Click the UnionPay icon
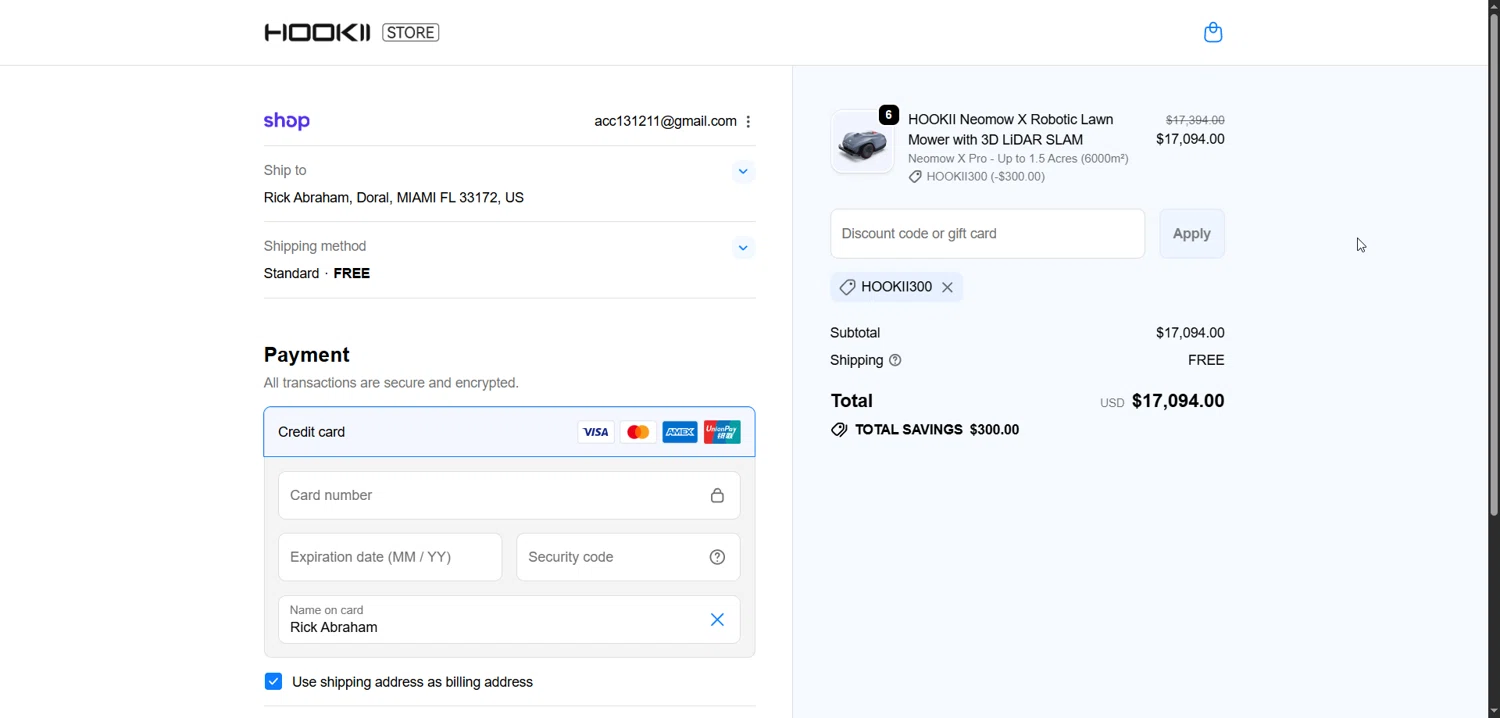 point(722,432)
